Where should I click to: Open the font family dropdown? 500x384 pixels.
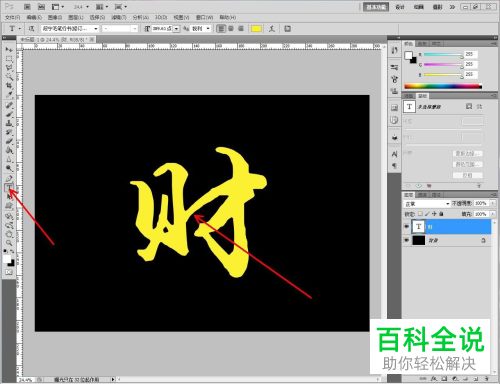point(96,29)
